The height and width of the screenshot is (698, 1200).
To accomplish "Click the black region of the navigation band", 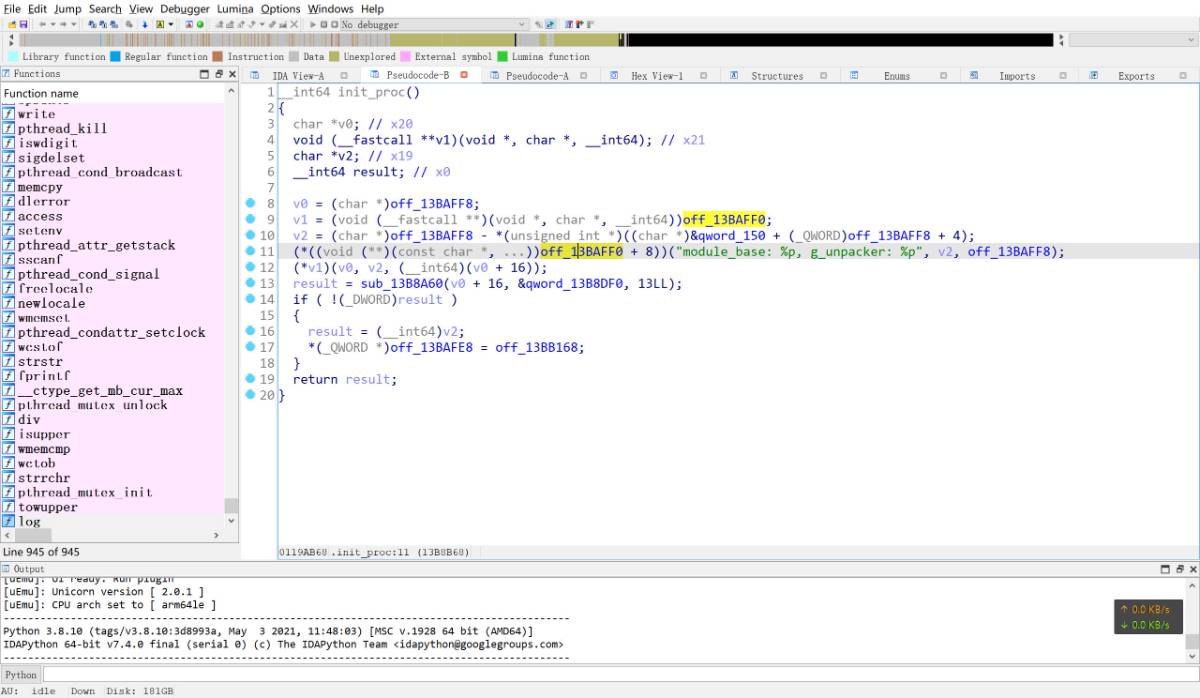I will 840,40.
